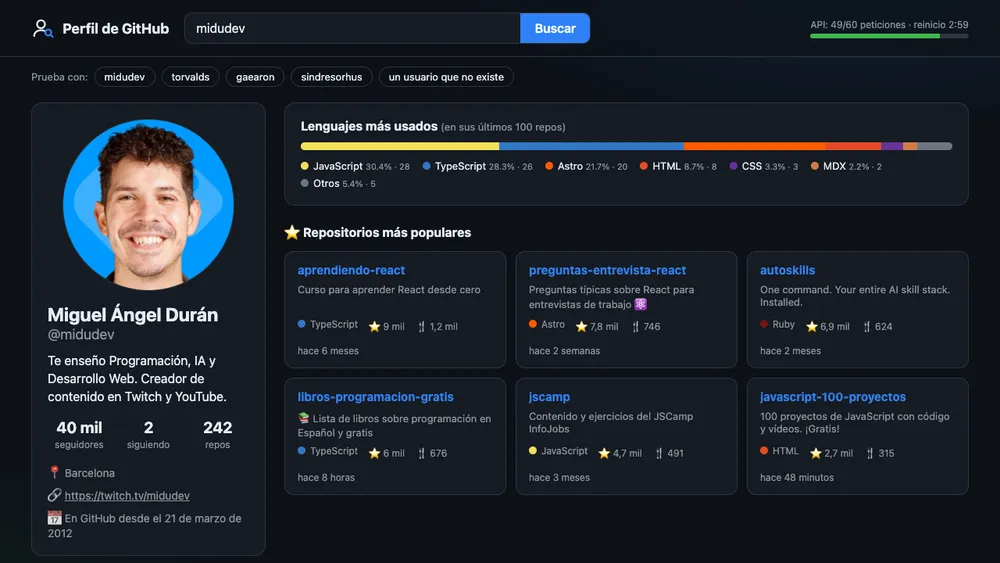
Task: Click the star icon in autoskills card
Action: coord(812,326)
